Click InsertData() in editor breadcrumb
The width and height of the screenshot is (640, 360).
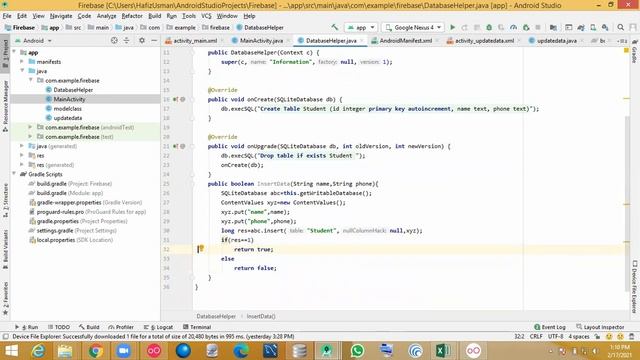pos(261,316)
